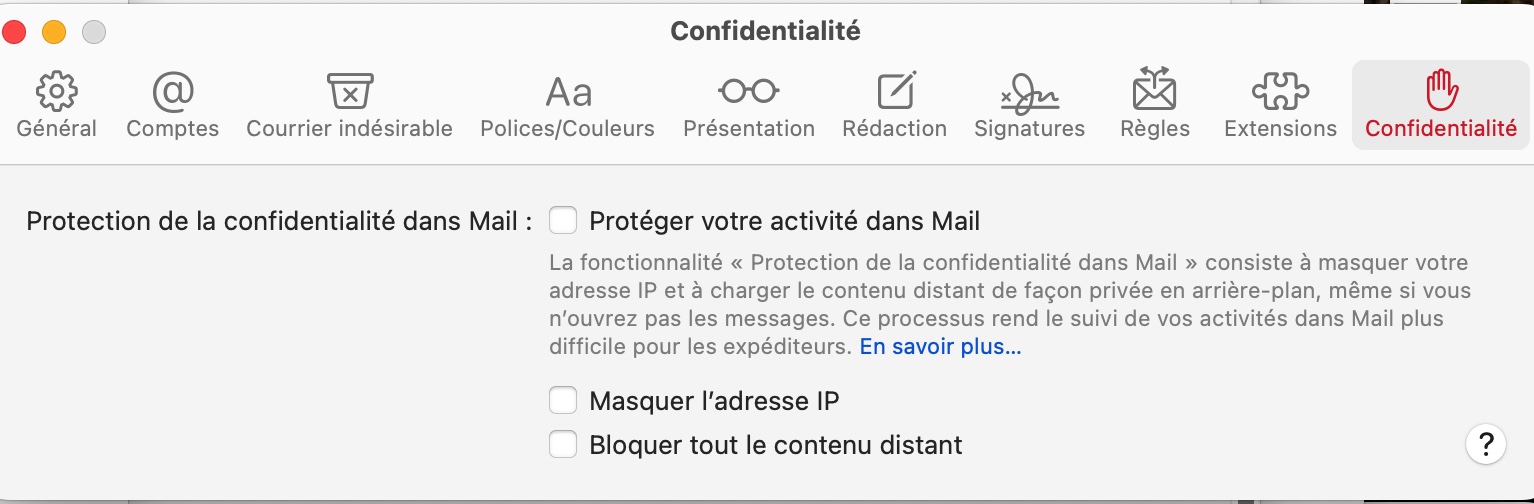Switch to the Signatures tab label

(1029, 129)
